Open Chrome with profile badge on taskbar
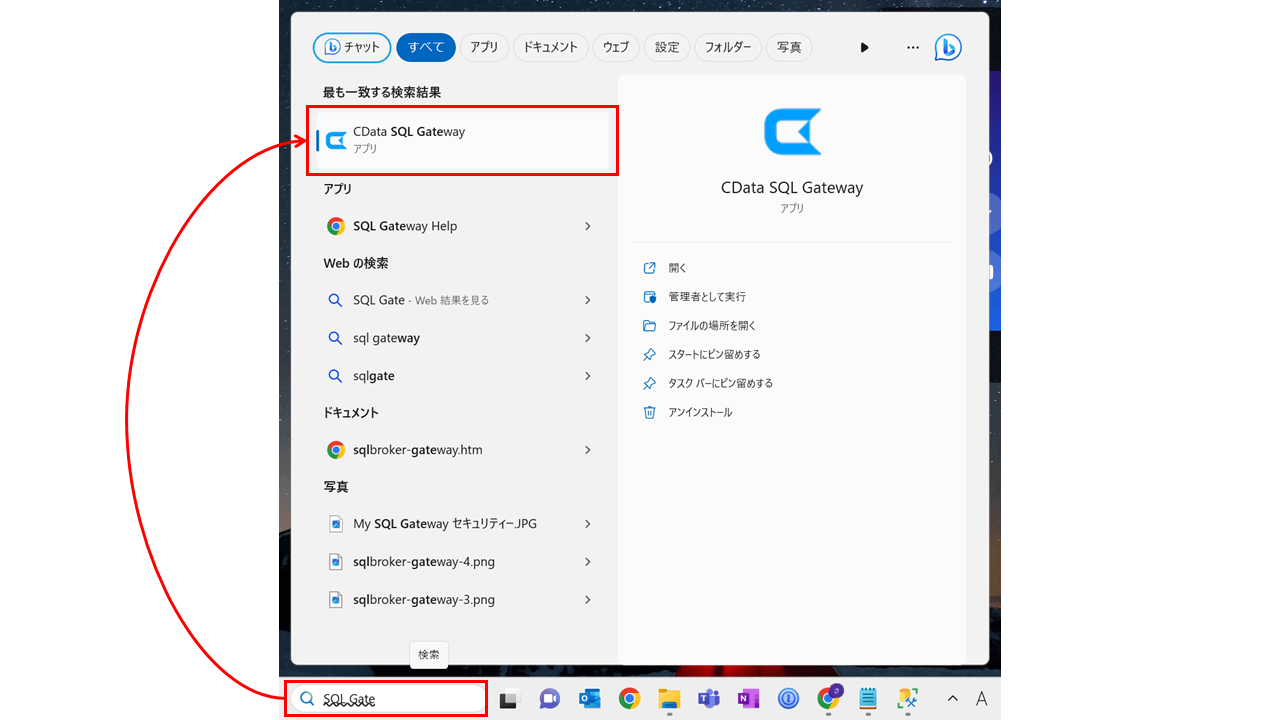This screenshot has width=1280, height=720. [829, 698]
